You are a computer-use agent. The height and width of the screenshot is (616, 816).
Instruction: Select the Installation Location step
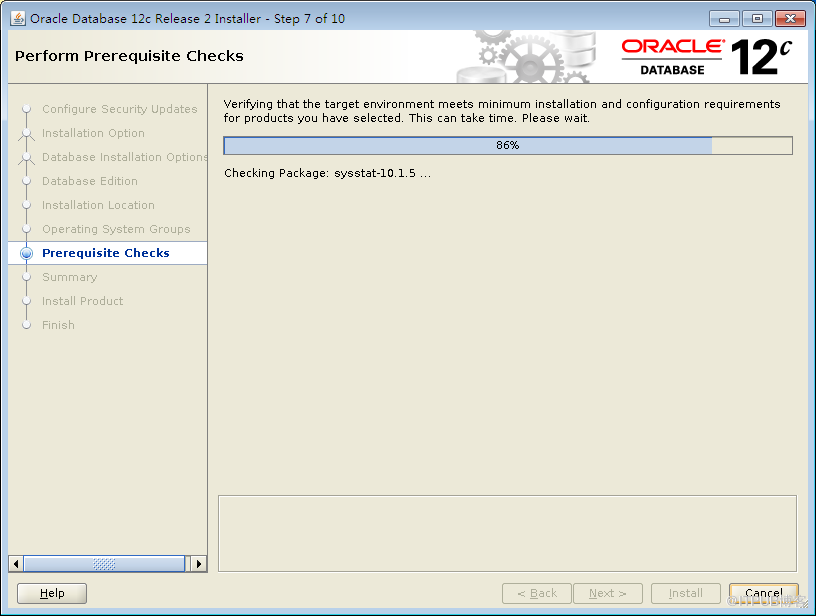98,205
